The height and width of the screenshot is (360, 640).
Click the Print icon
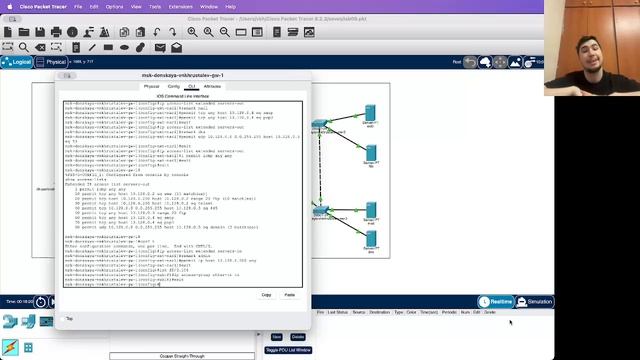56,32
